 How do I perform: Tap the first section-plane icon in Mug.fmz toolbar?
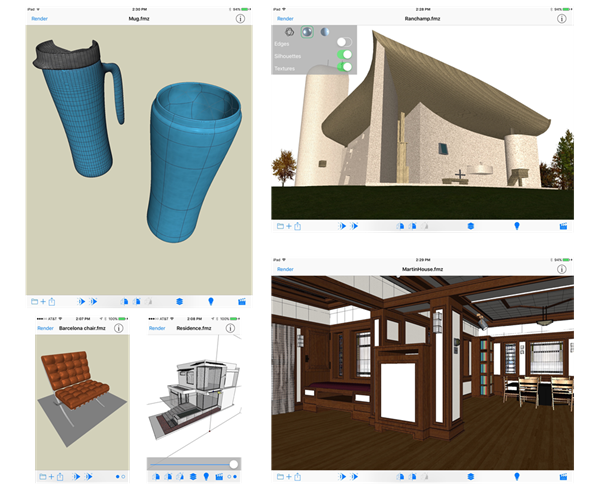pyautogui.click(x=124, y=302)
